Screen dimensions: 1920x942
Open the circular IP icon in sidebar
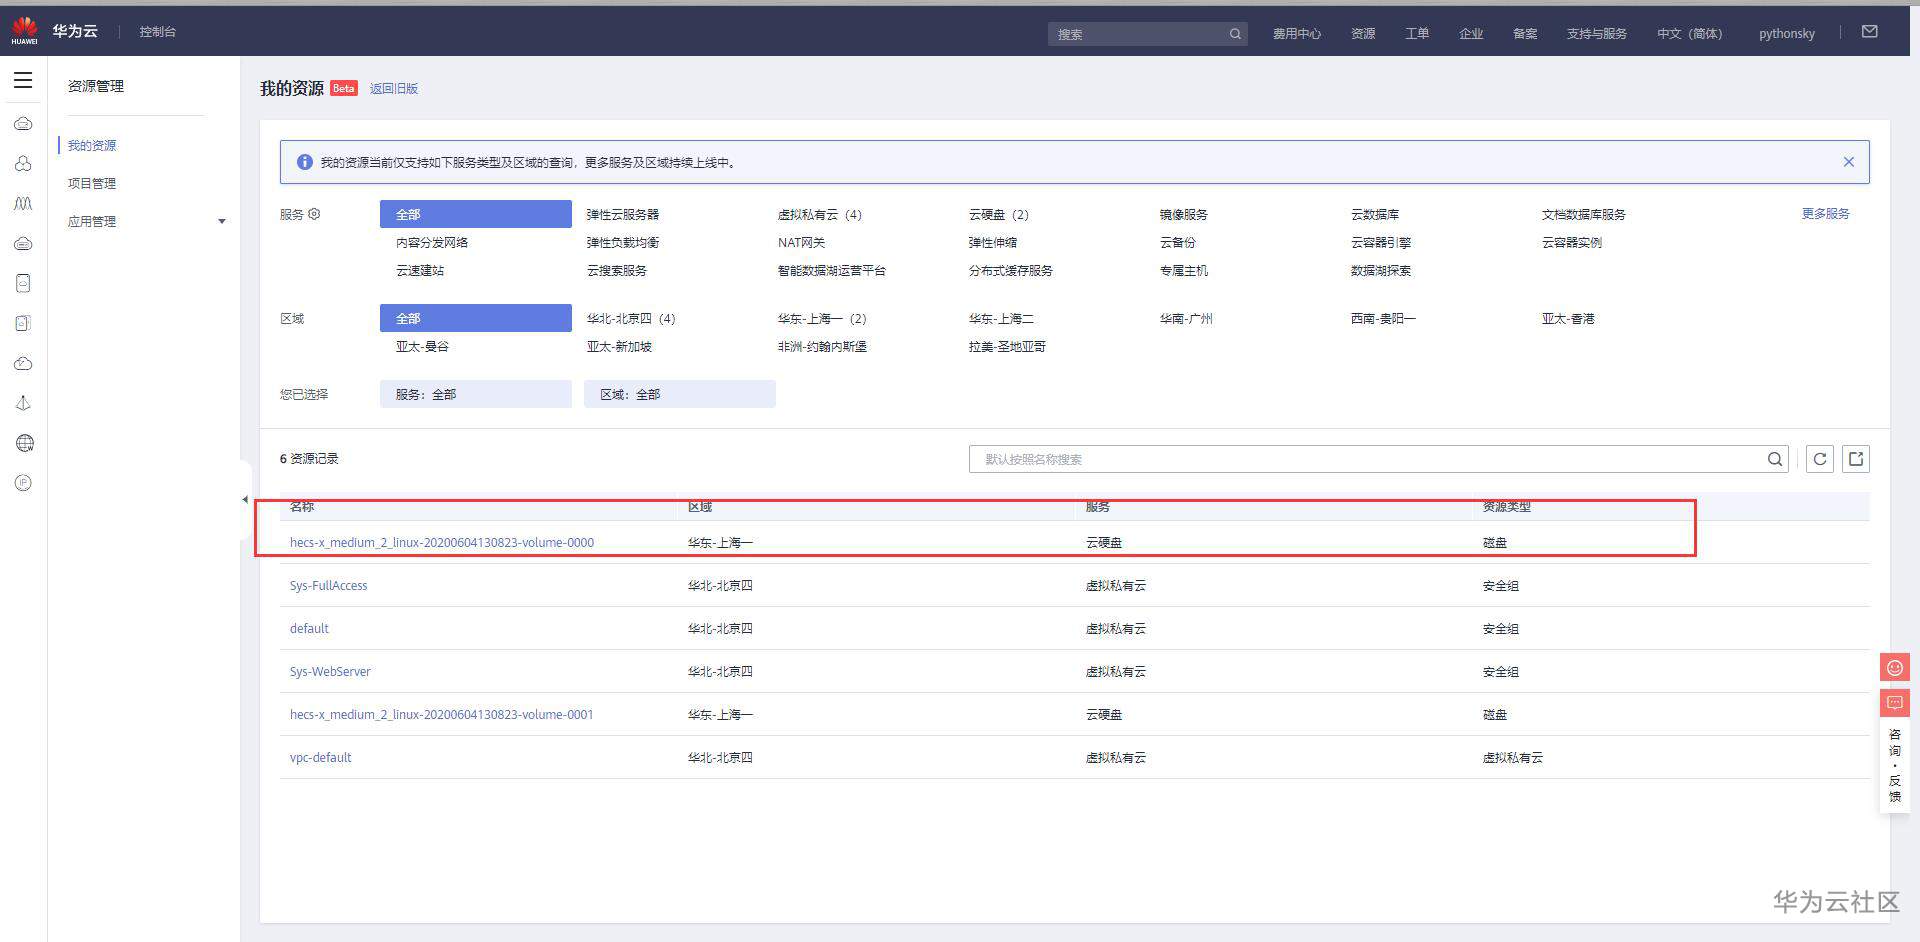[x=24, y=483]
